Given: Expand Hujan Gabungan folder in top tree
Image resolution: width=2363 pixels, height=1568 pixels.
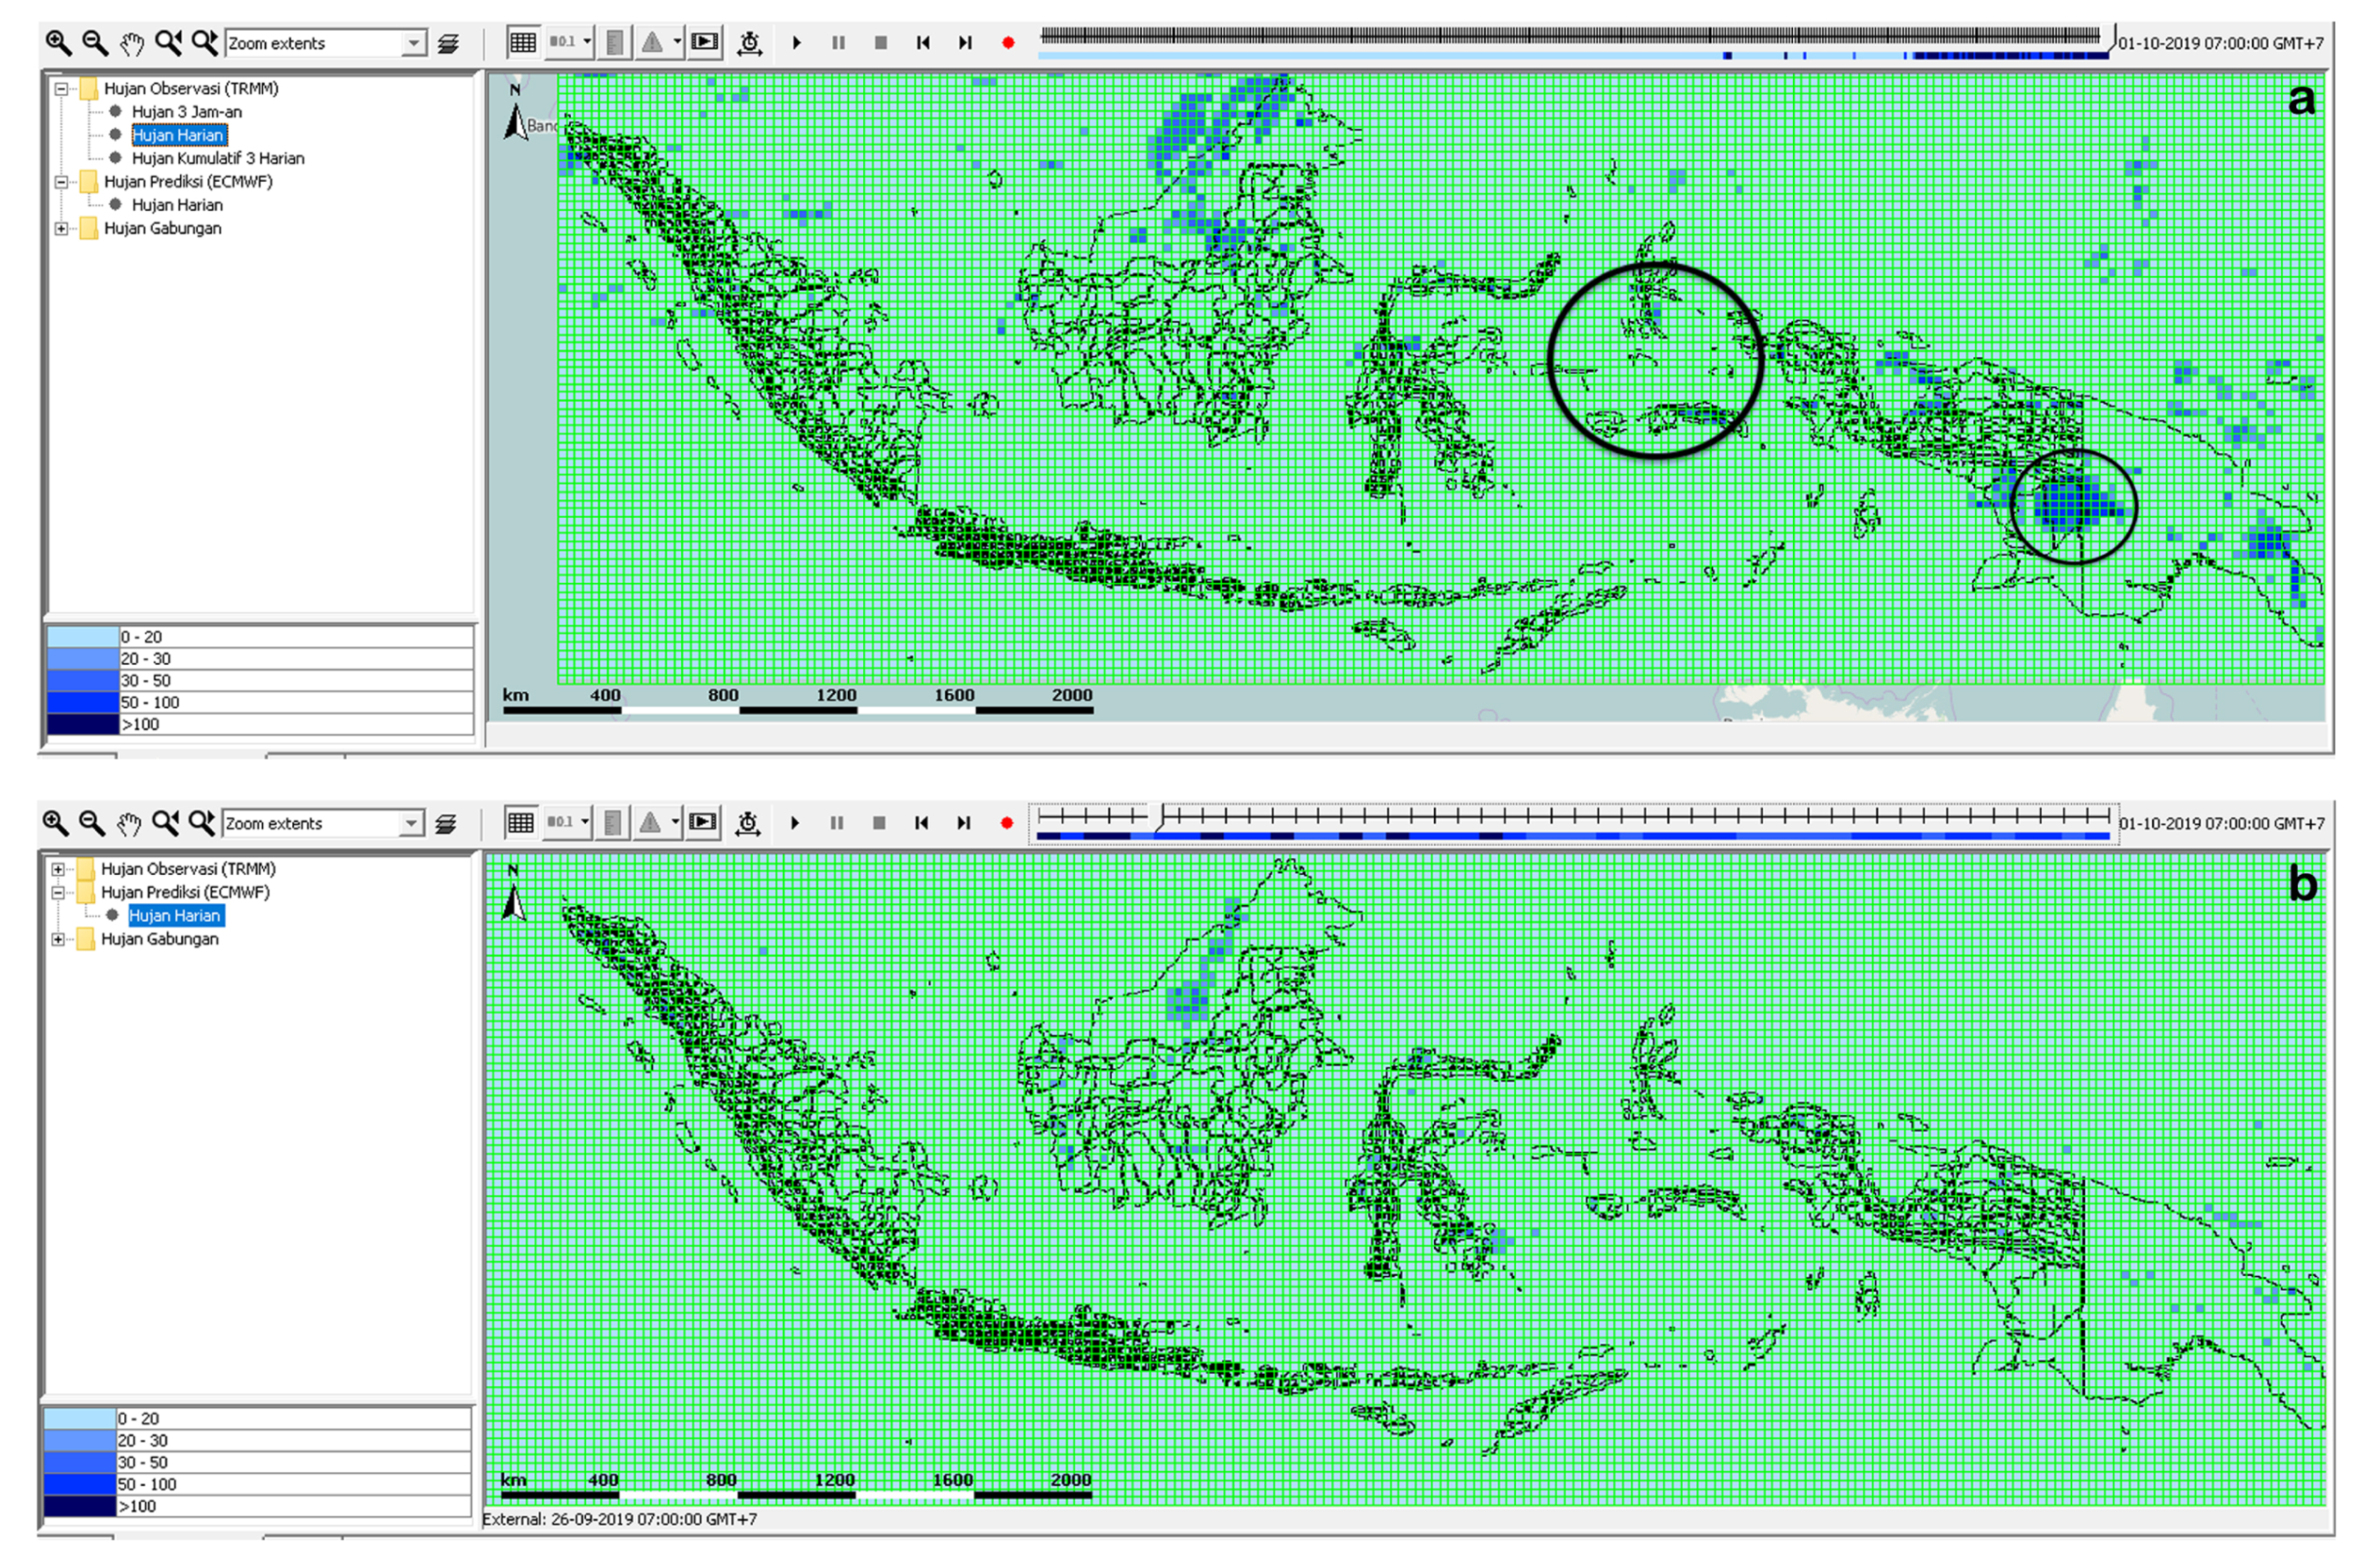Looking at the screenshot, I should 61,228.
